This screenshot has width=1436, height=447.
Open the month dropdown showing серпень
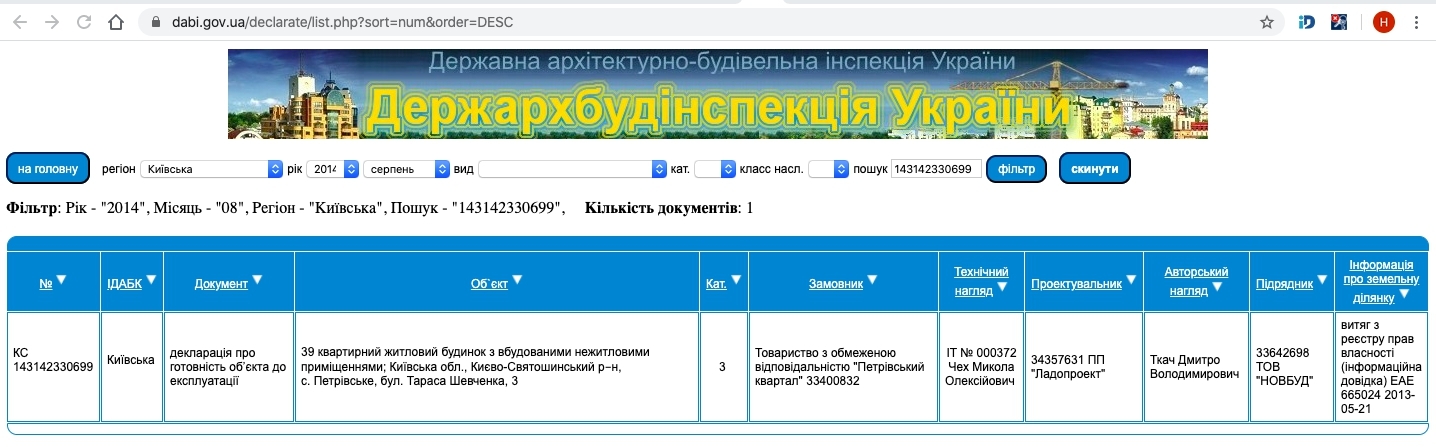click(x=407, y=169)
